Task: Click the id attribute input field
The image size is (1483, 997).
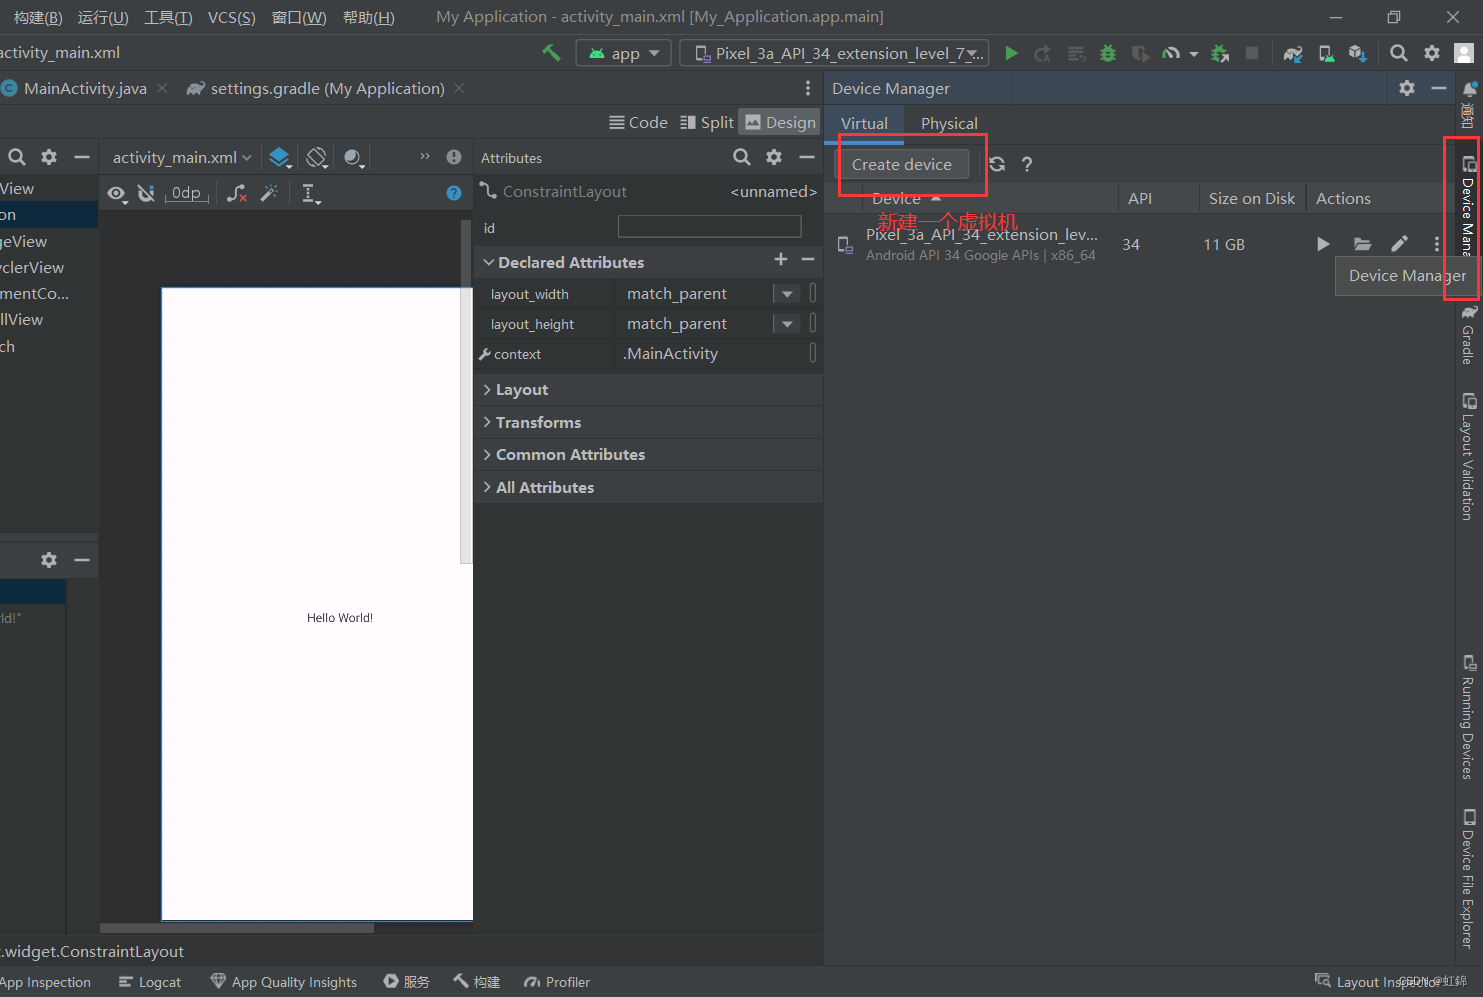Action: (x=709, y=227)
